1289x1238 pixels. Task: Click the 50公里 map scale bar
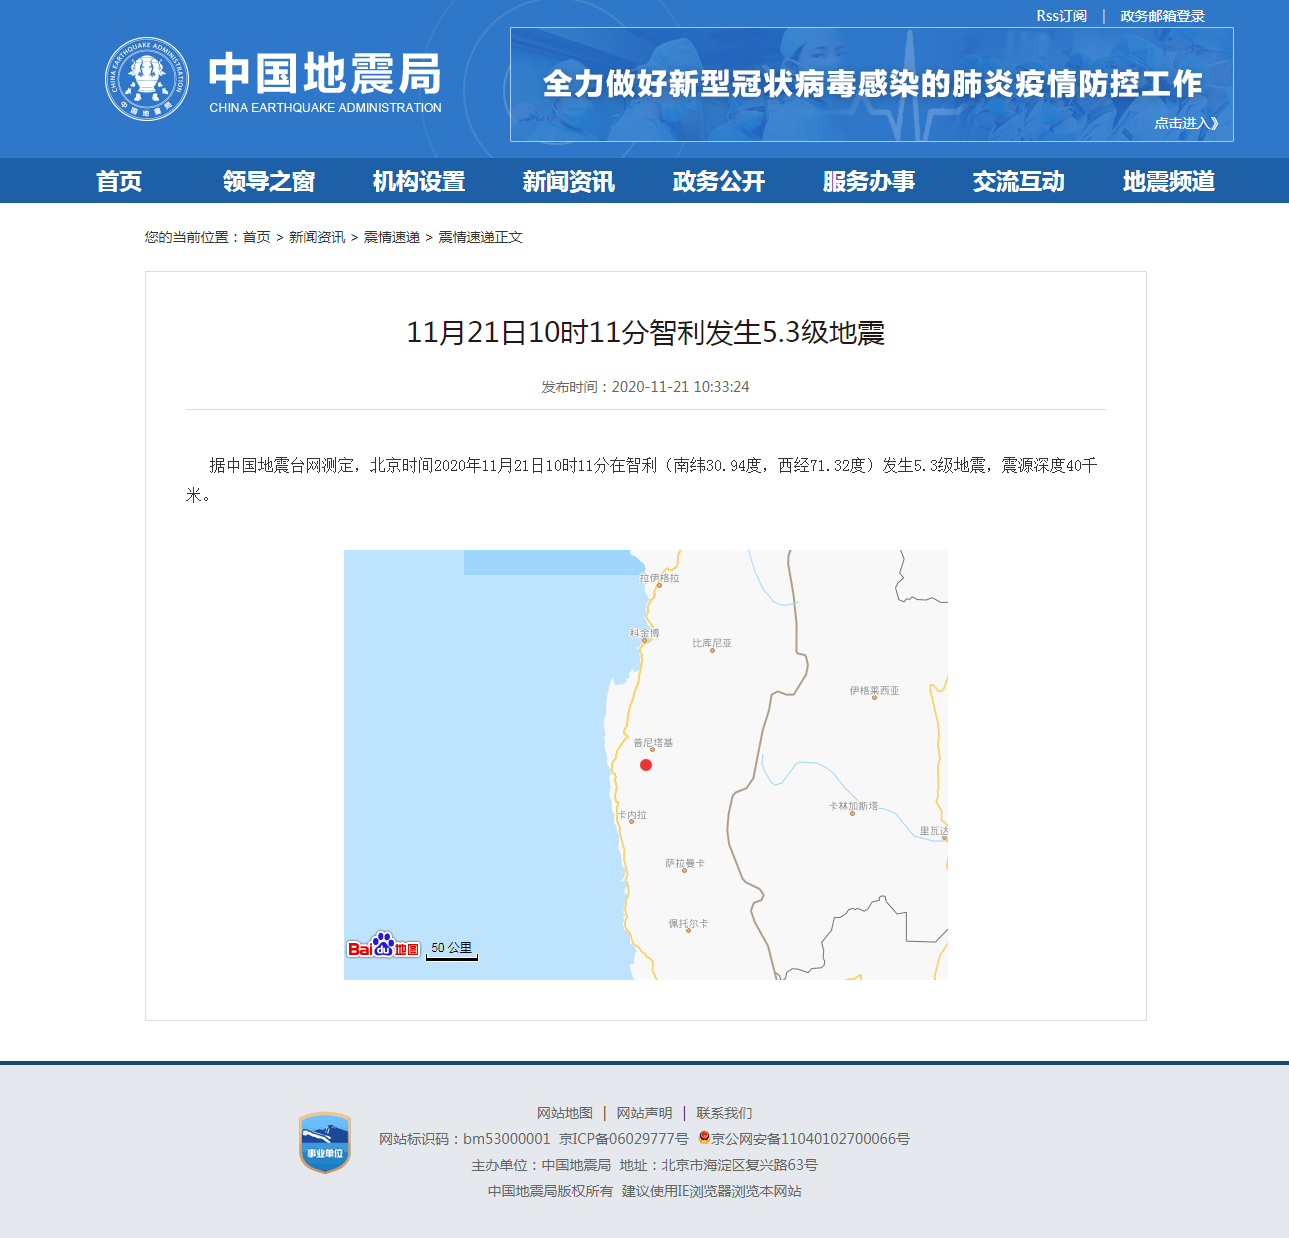point(450,950)
